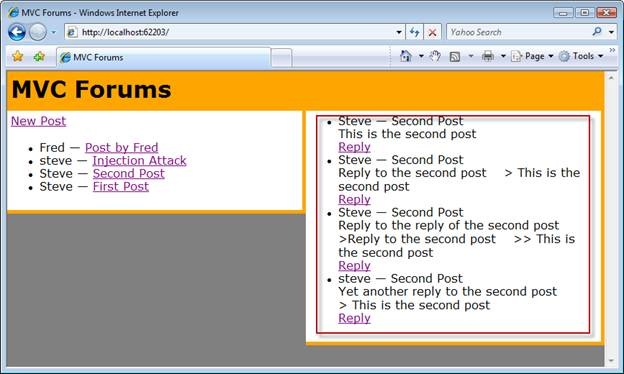
Task: Expand the address bar history dropdown
Action: (x=399, y=32)
